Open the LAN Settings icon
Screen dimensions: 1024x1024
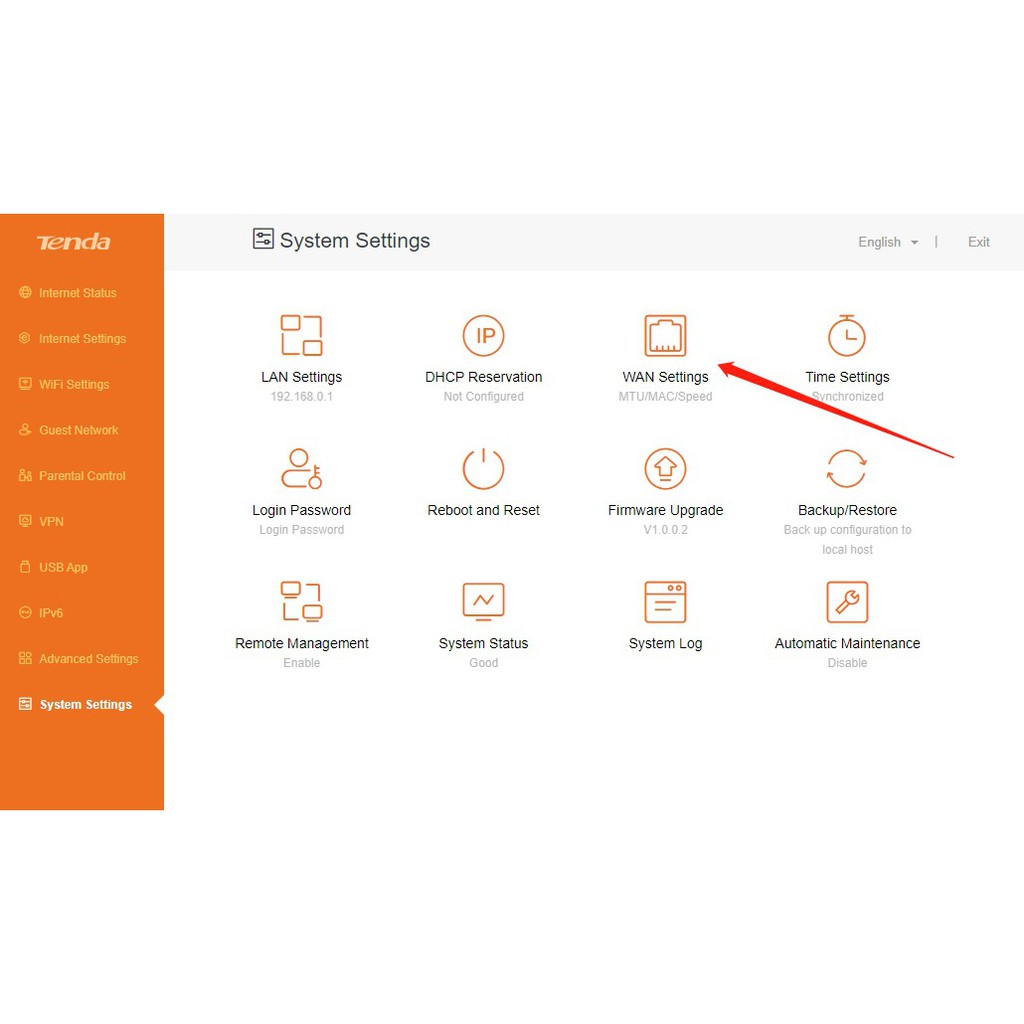pyautogui.click(x=301, y=335)
